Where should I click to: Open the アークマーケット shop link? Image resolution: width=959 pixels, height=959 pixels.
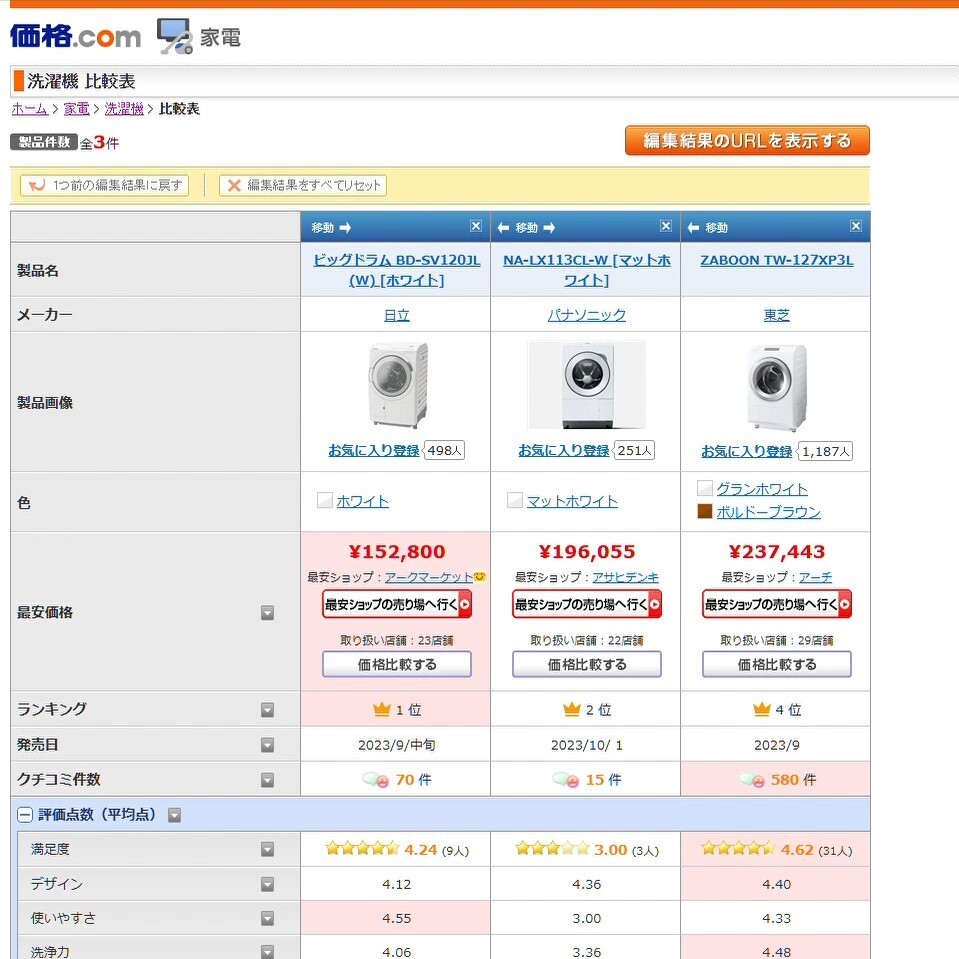coord(429,577)
